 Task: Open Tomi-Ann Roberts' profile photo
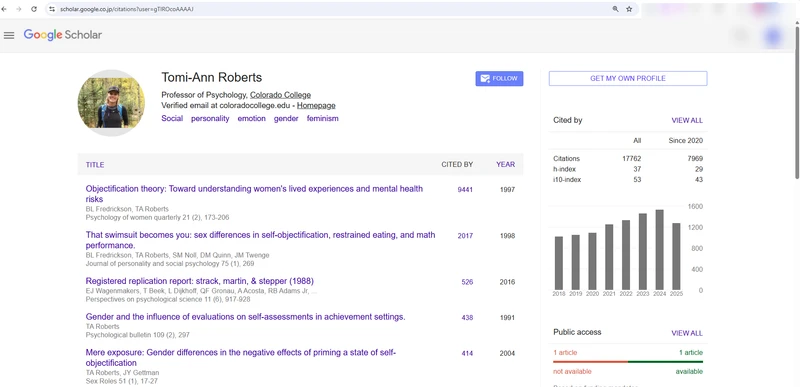click(111, 103)
